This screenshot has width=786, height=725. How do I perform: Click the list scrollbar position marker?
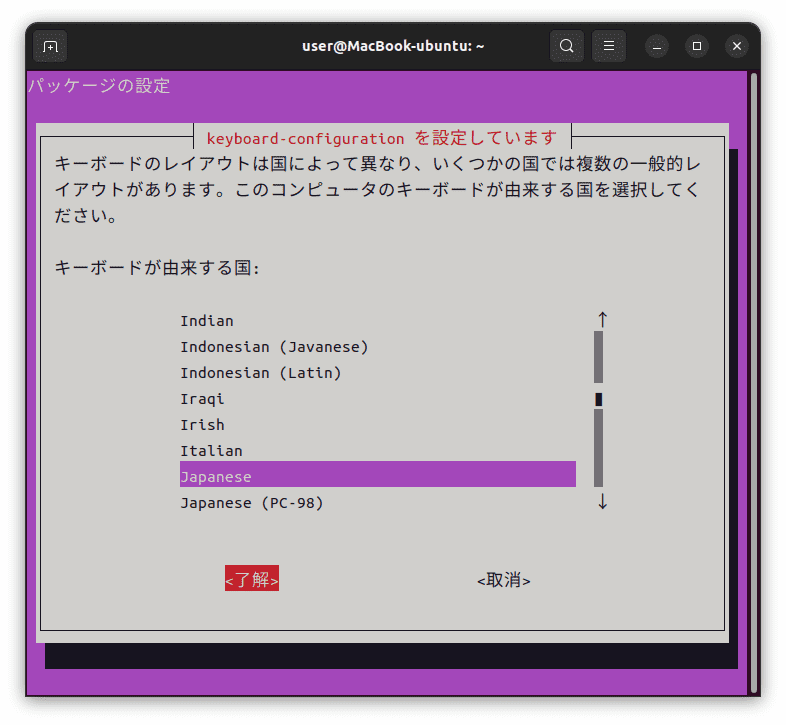tap(599, 399)
